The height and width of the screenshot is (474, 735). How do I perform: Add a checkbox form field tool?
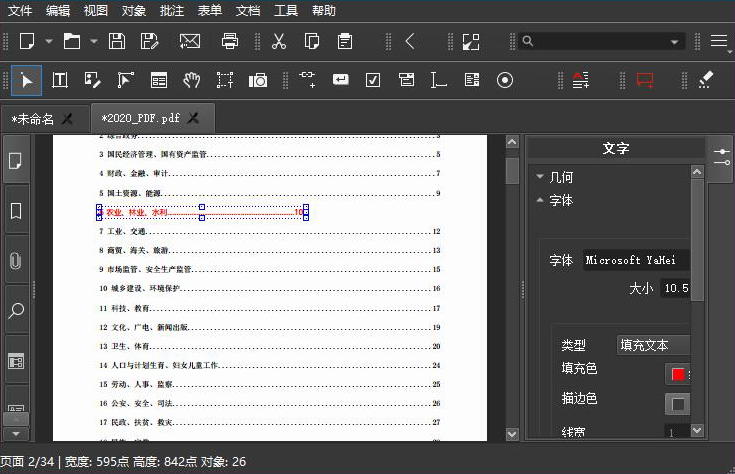coord(373,80)
